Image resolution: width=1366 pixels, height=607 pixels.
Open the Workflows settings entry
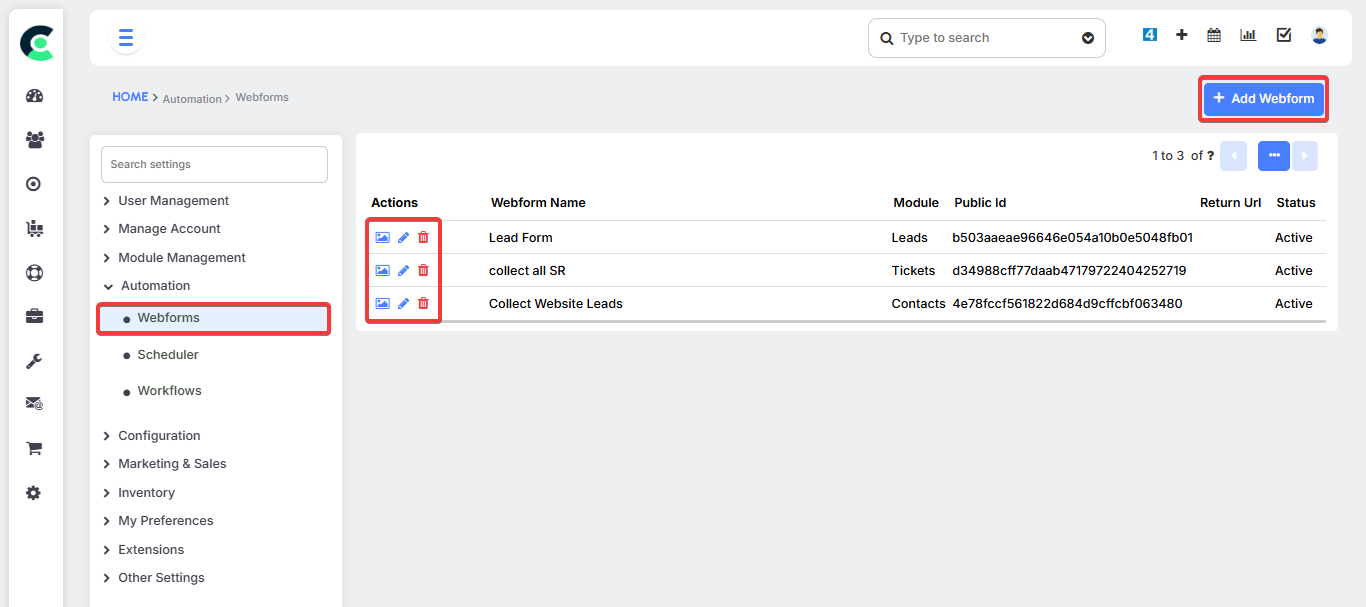click(169, 390)
